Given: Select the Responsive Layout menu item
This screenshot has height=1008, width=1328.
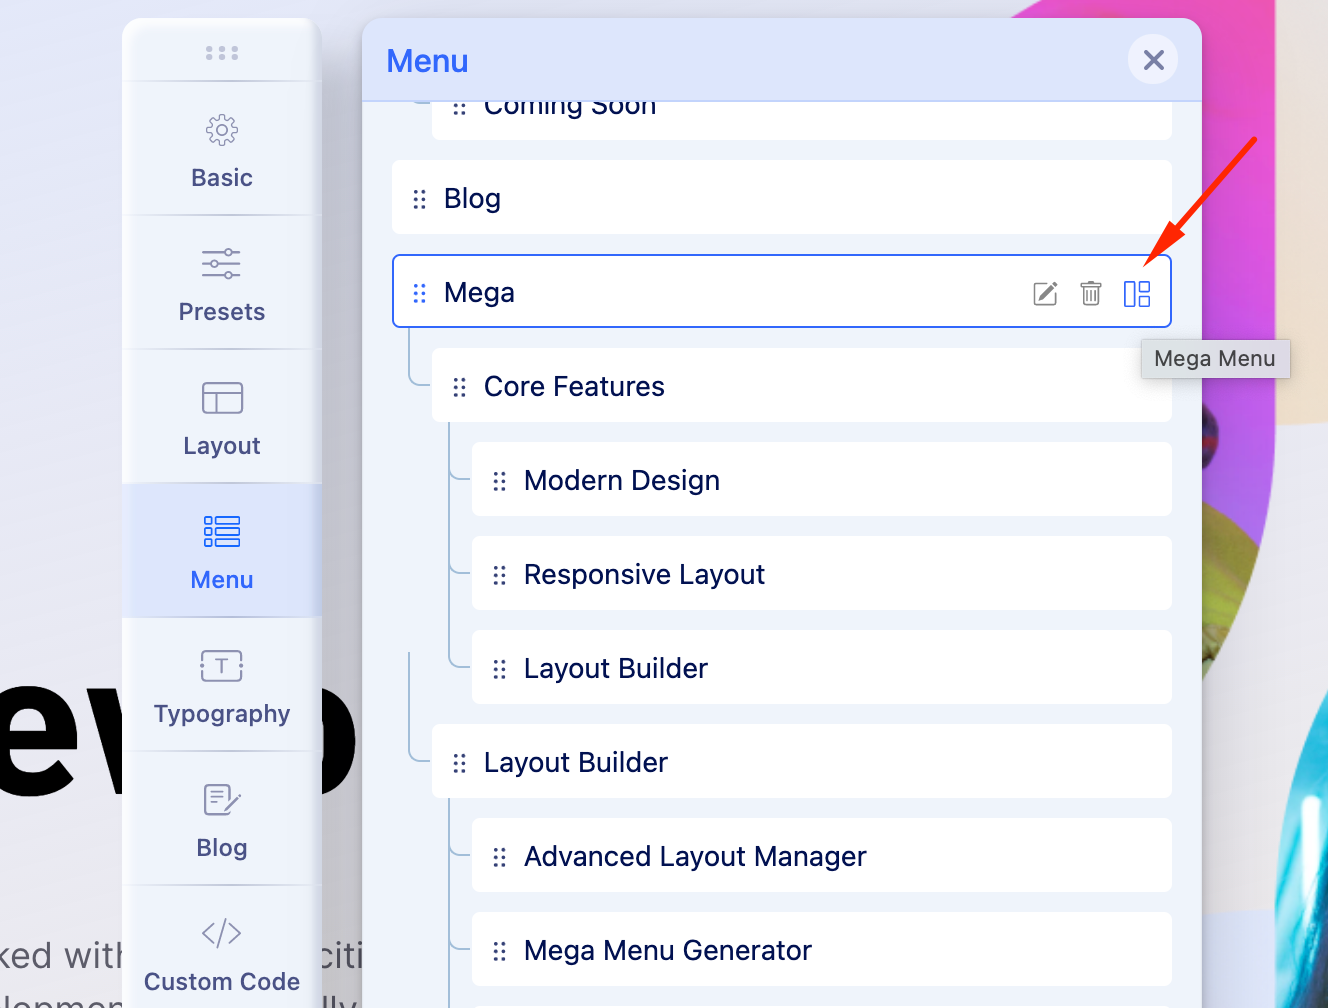Looking at the screenshot, I should click(x=822, y=573).
